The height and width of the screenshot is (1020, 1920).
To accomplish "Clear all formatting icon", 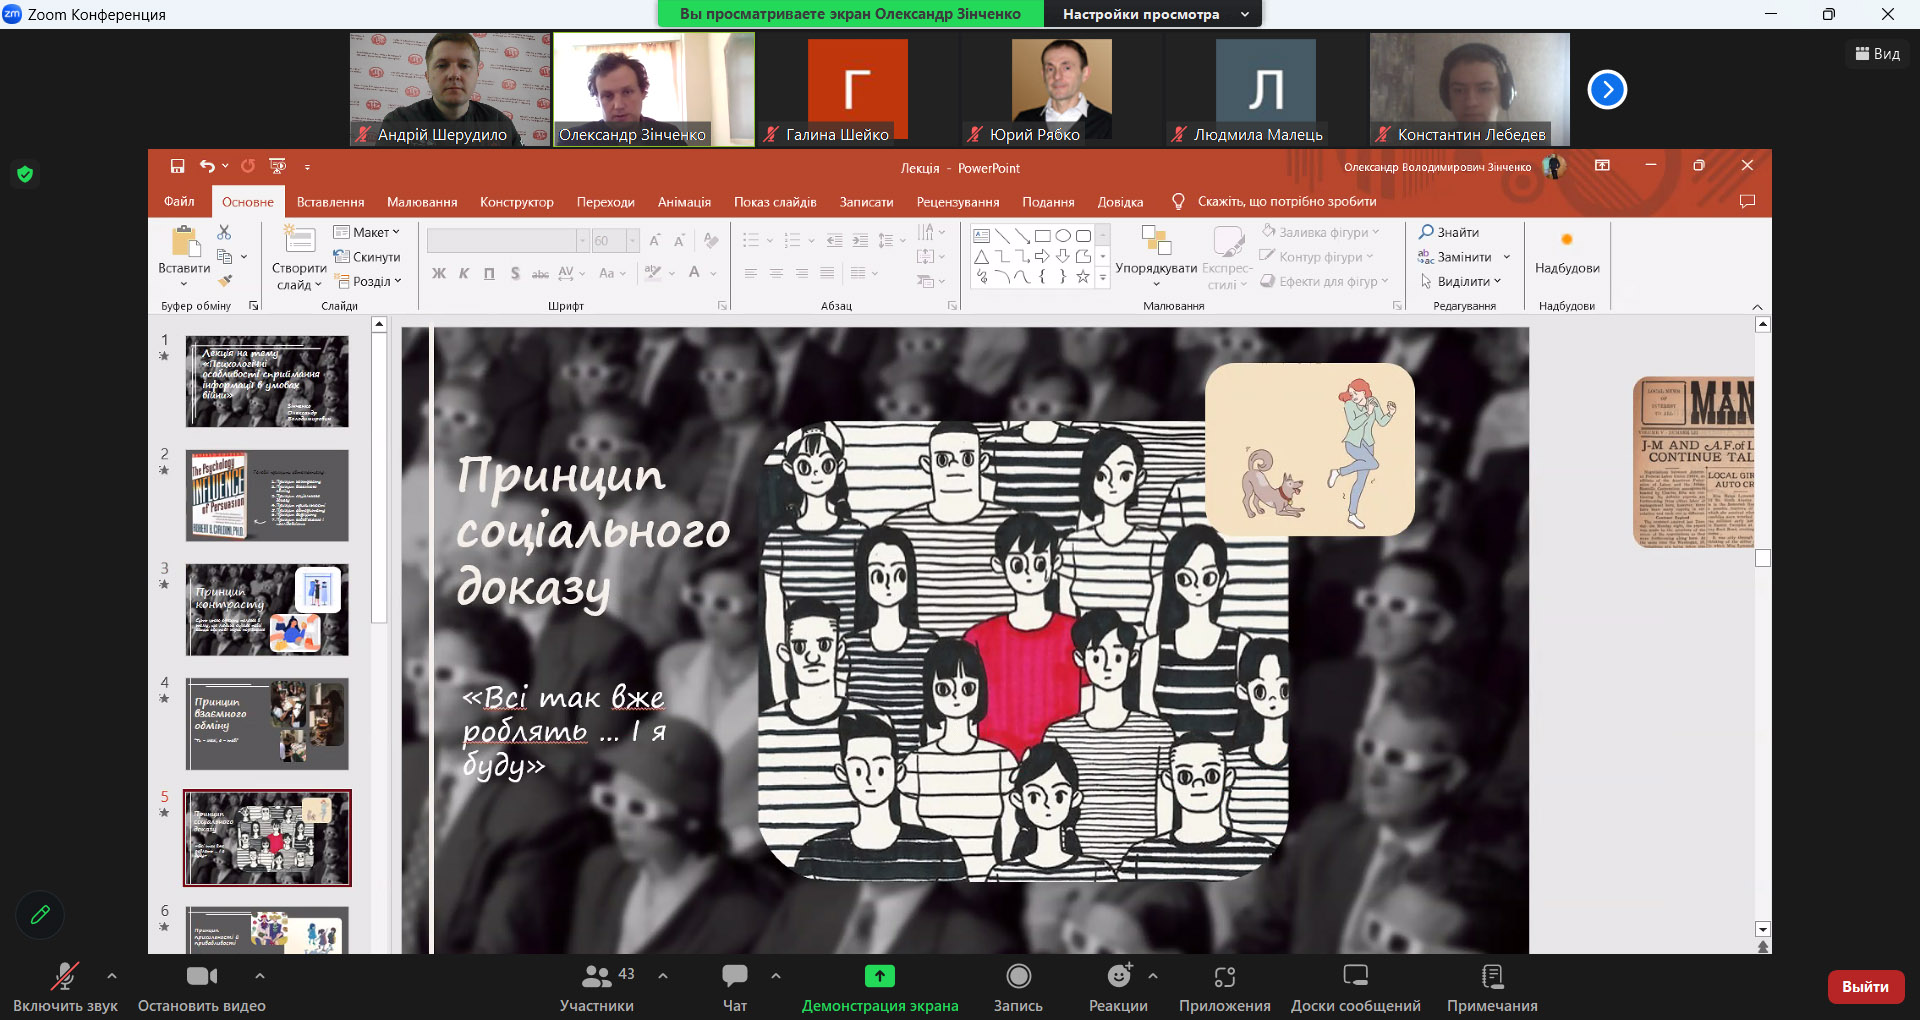I will [x=711, y=240].
